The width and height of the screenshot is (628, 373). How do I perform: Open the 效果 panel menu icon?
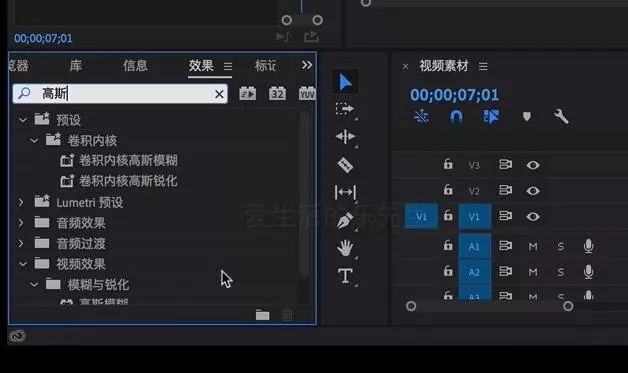coord(228,66)
